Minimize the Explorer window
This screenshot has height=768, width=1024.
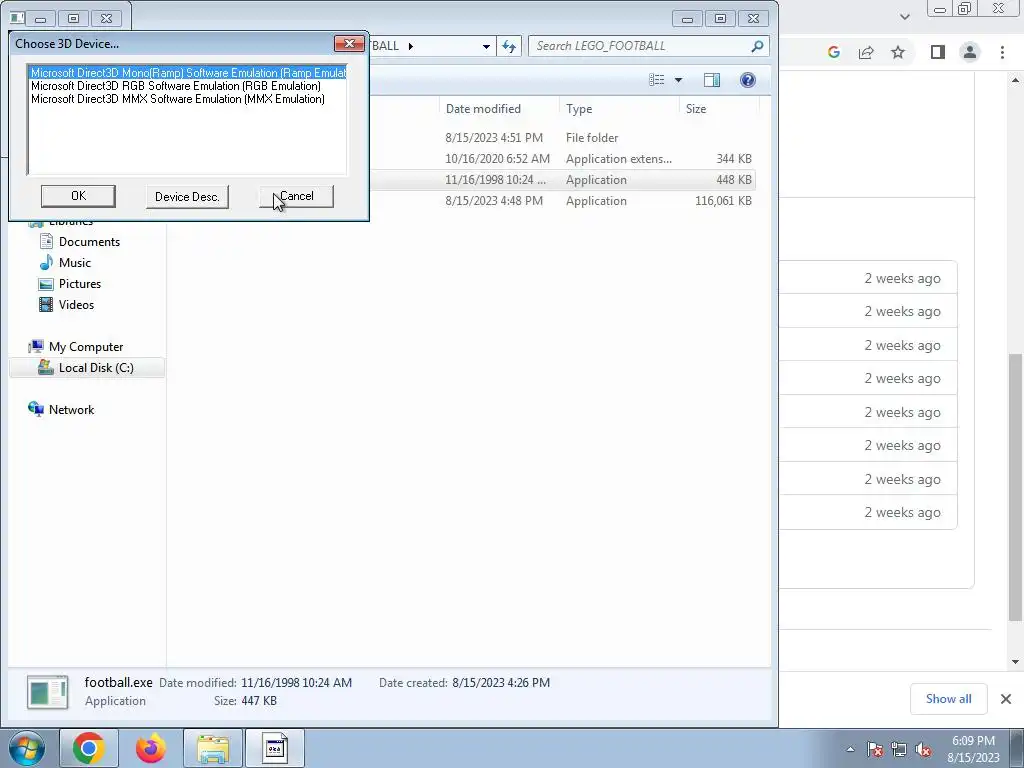pyautogui.click(x=687, y=19)
